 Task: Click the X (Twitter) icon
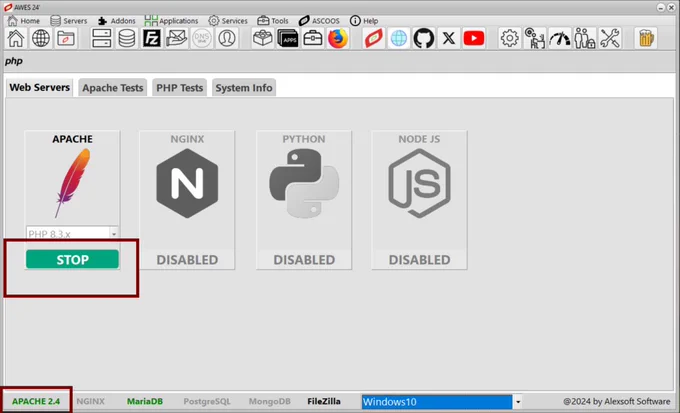pyautogui.click(x=449, y=38)
